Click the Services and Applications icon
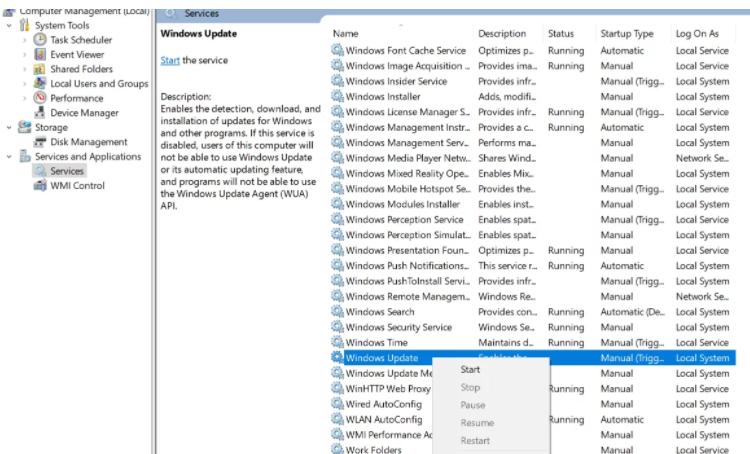 click(x=24, y=156)
